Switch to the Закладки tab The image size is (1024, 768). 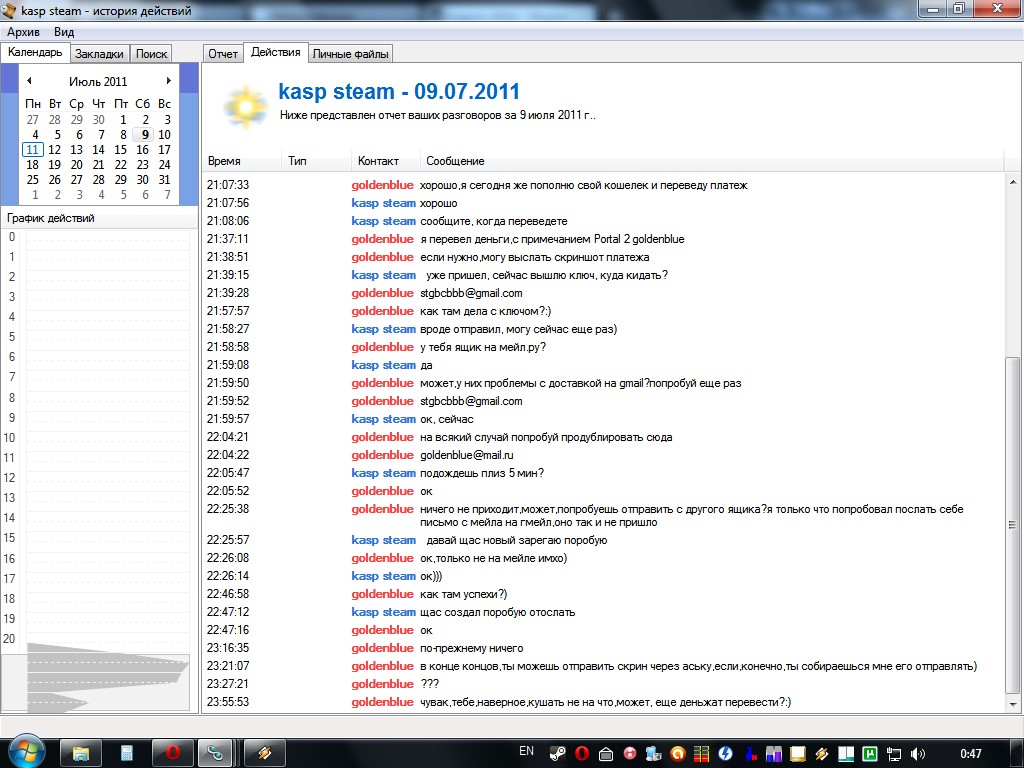(99, 54)
